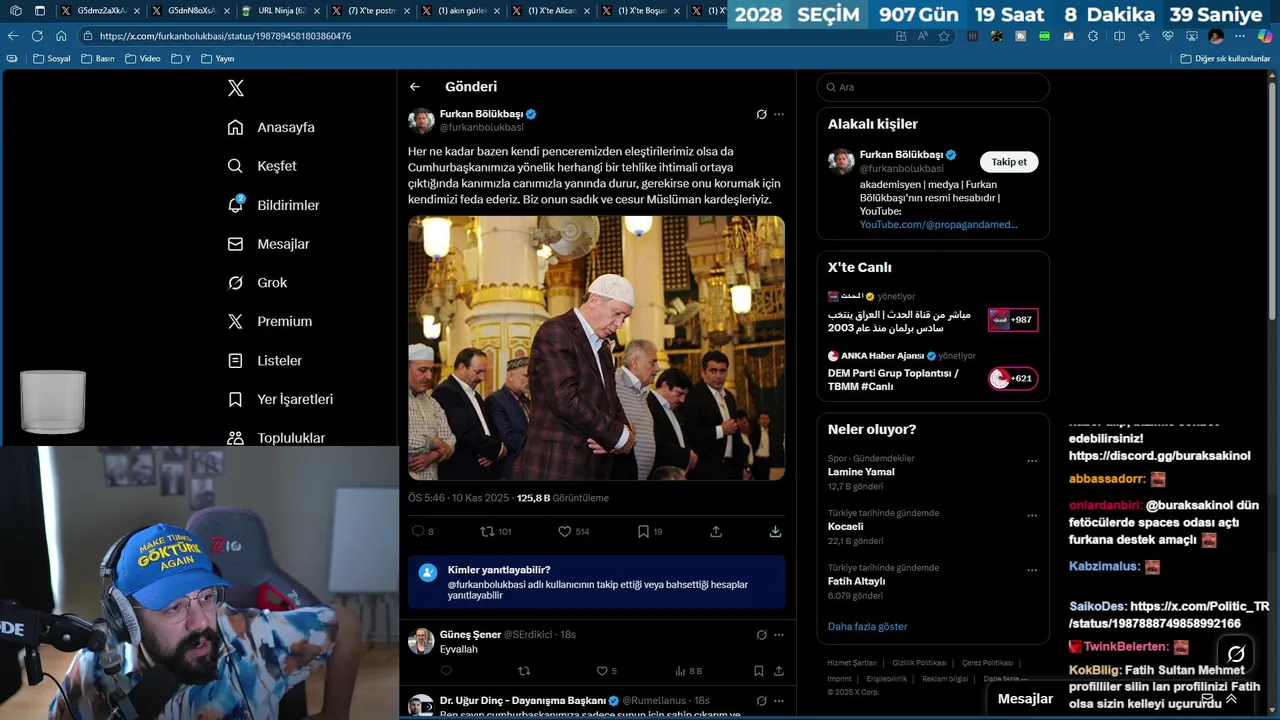Open the YouTube.com/@propagandamed link
The width and height of the screenshot is (1280, 720).
click(938, 225)
